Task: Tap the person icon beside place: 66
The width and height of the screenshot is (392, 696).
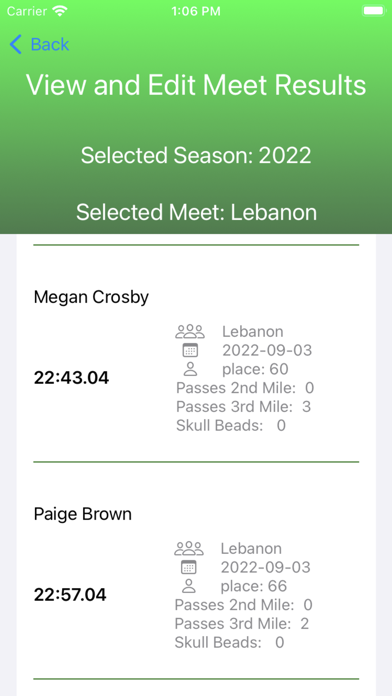Action: (189, 586)
